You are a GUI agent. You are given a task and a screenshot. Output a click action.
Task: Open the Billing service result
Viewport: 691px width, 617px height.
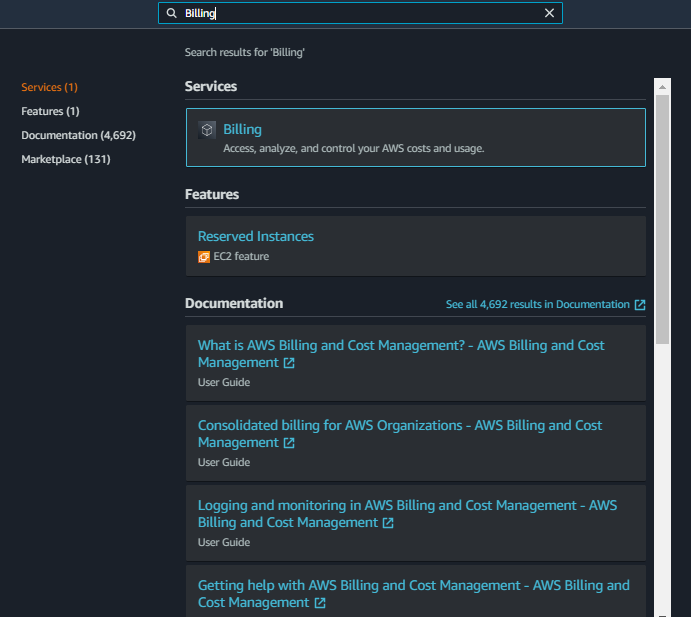(242, 130)
